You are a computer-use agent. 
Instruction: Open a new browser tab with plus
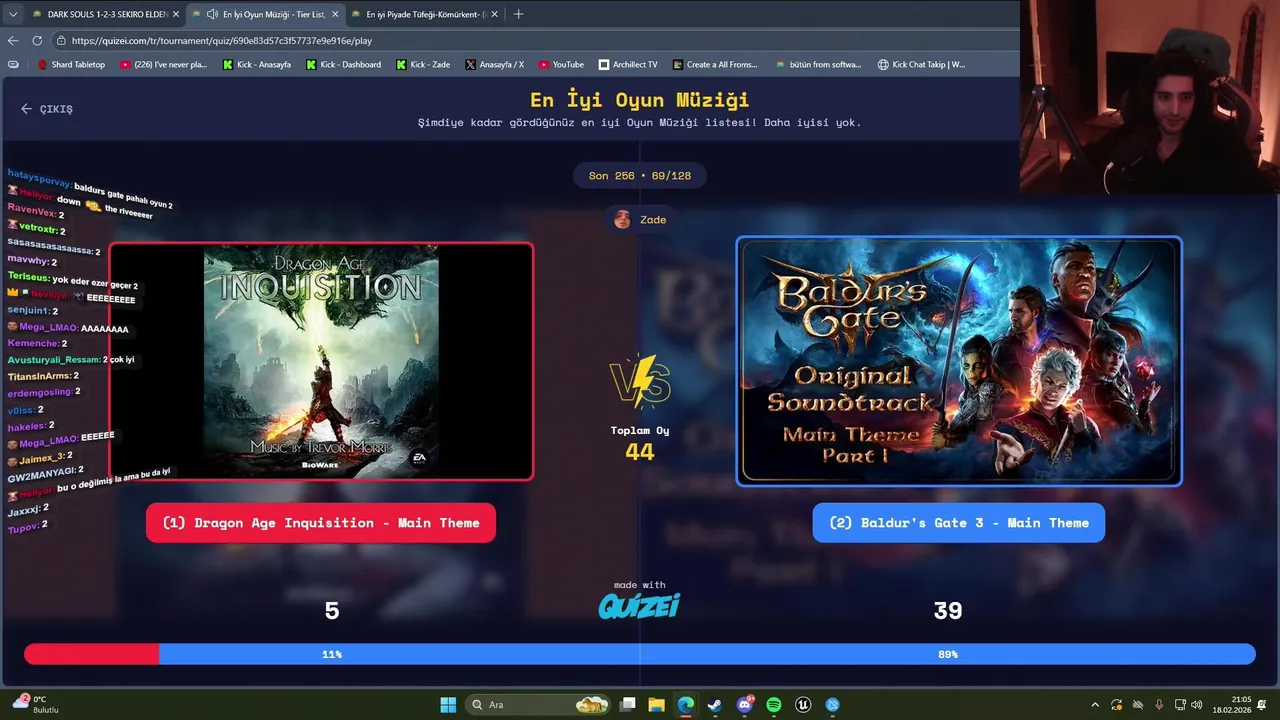pos(518,14)
